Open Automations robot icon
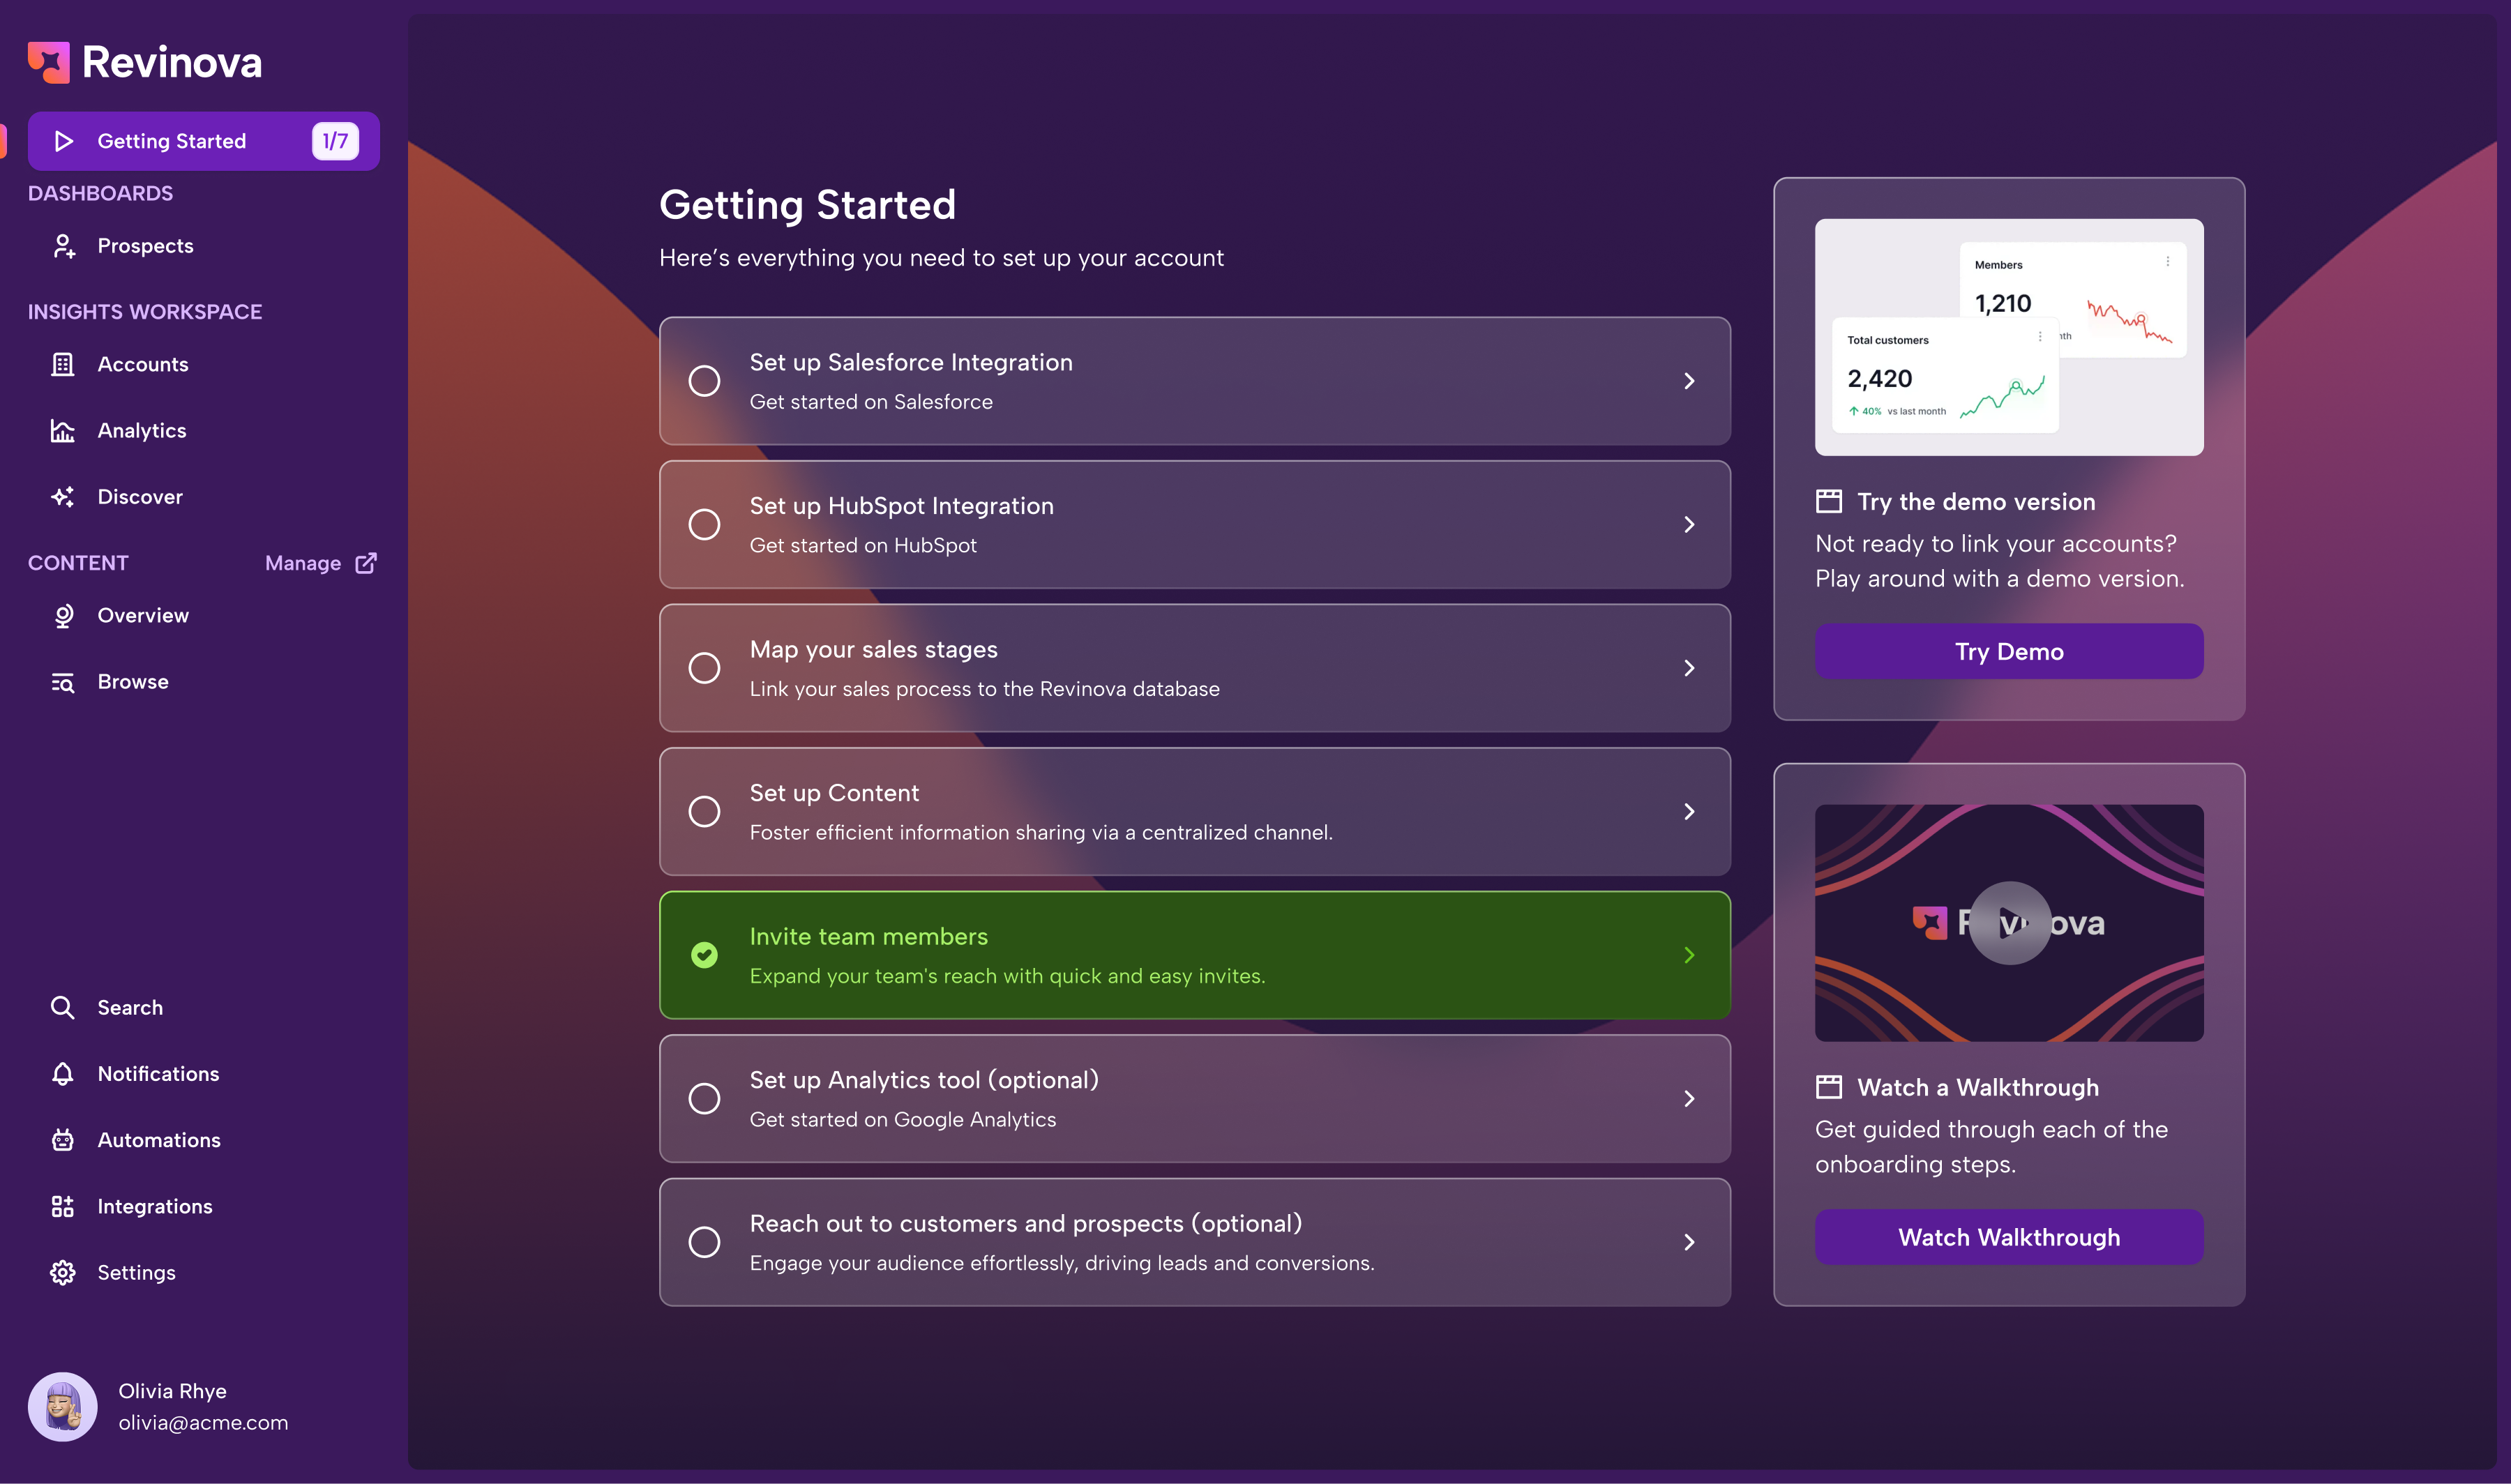Screen dimensions: 2511x1484 [x=63, y=1140]
